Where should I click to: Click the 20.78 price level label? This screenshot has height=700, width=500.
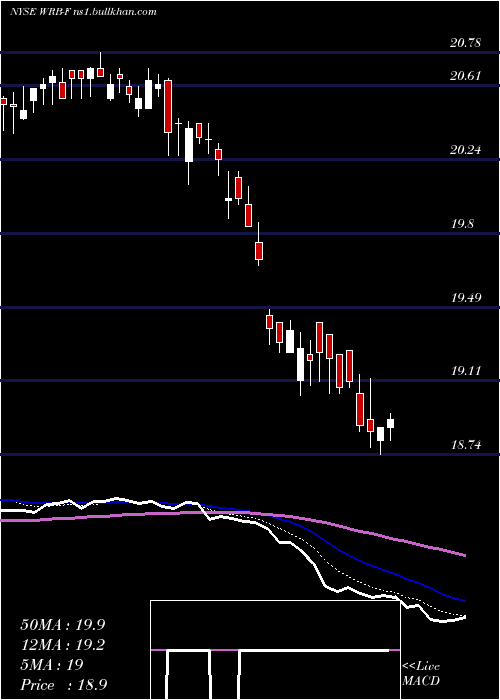point(466,43)
